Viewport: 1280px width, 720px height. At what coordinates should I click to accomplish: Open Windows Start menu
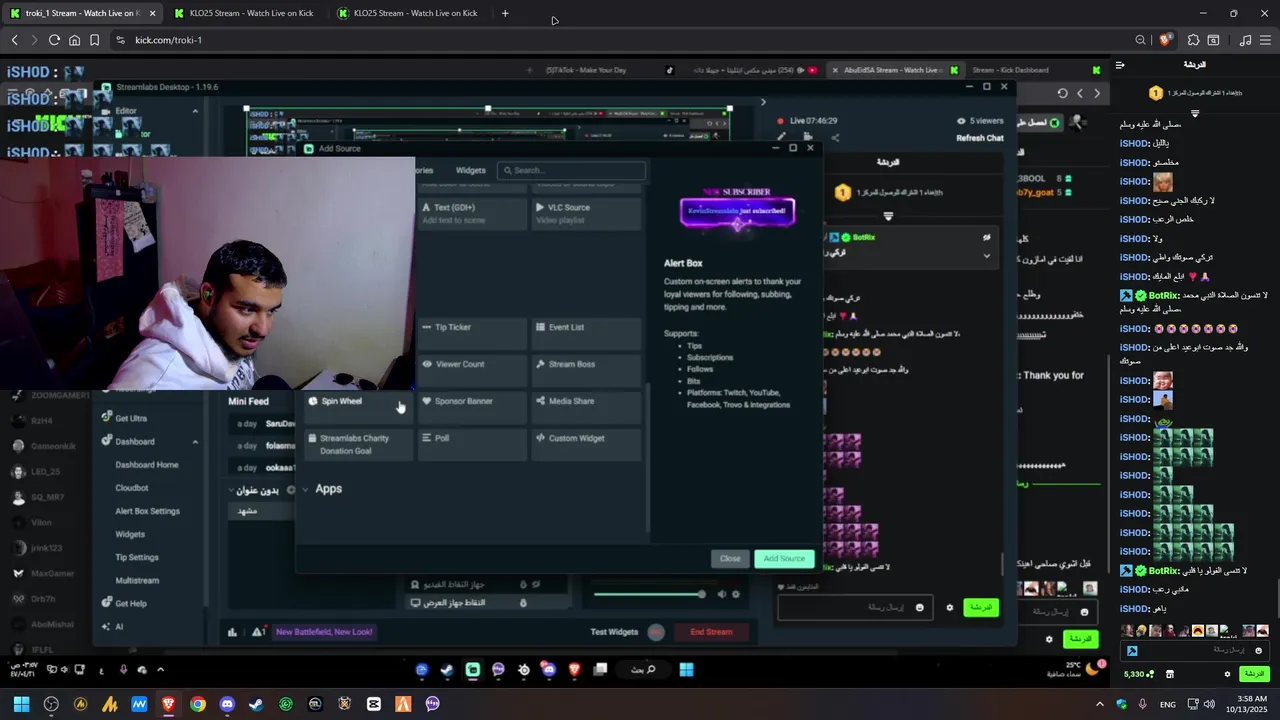click(x=21, y=704)
